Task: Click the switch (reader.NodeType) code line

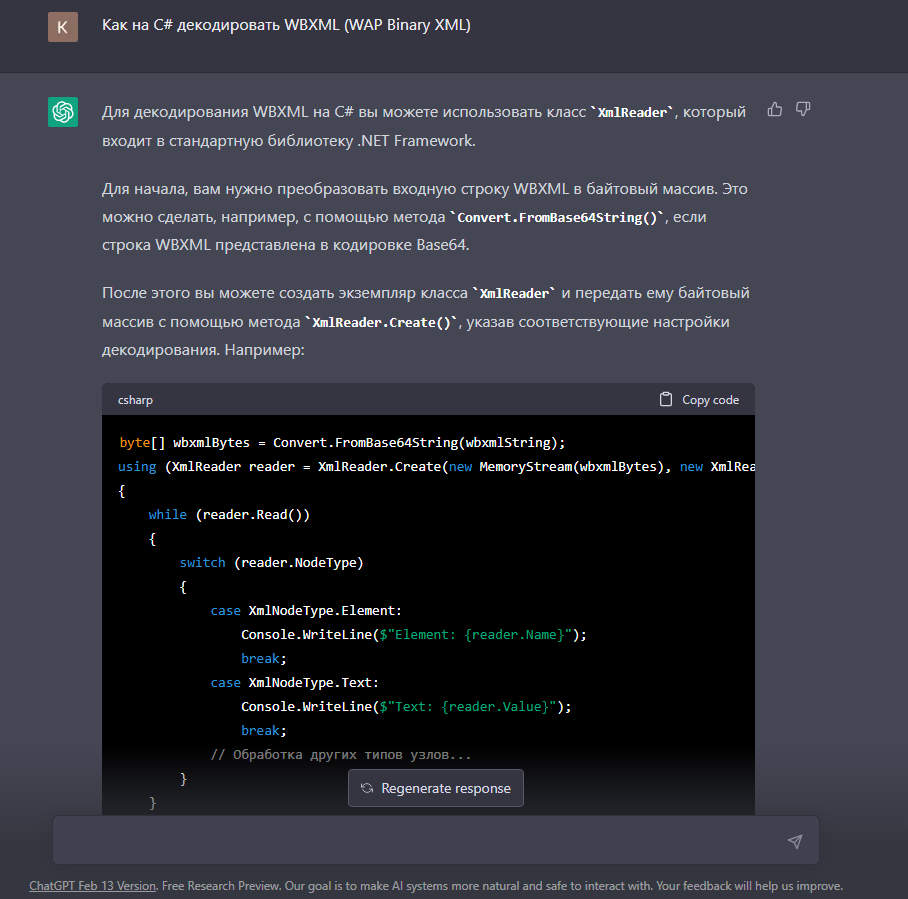Action: point(271,562)
